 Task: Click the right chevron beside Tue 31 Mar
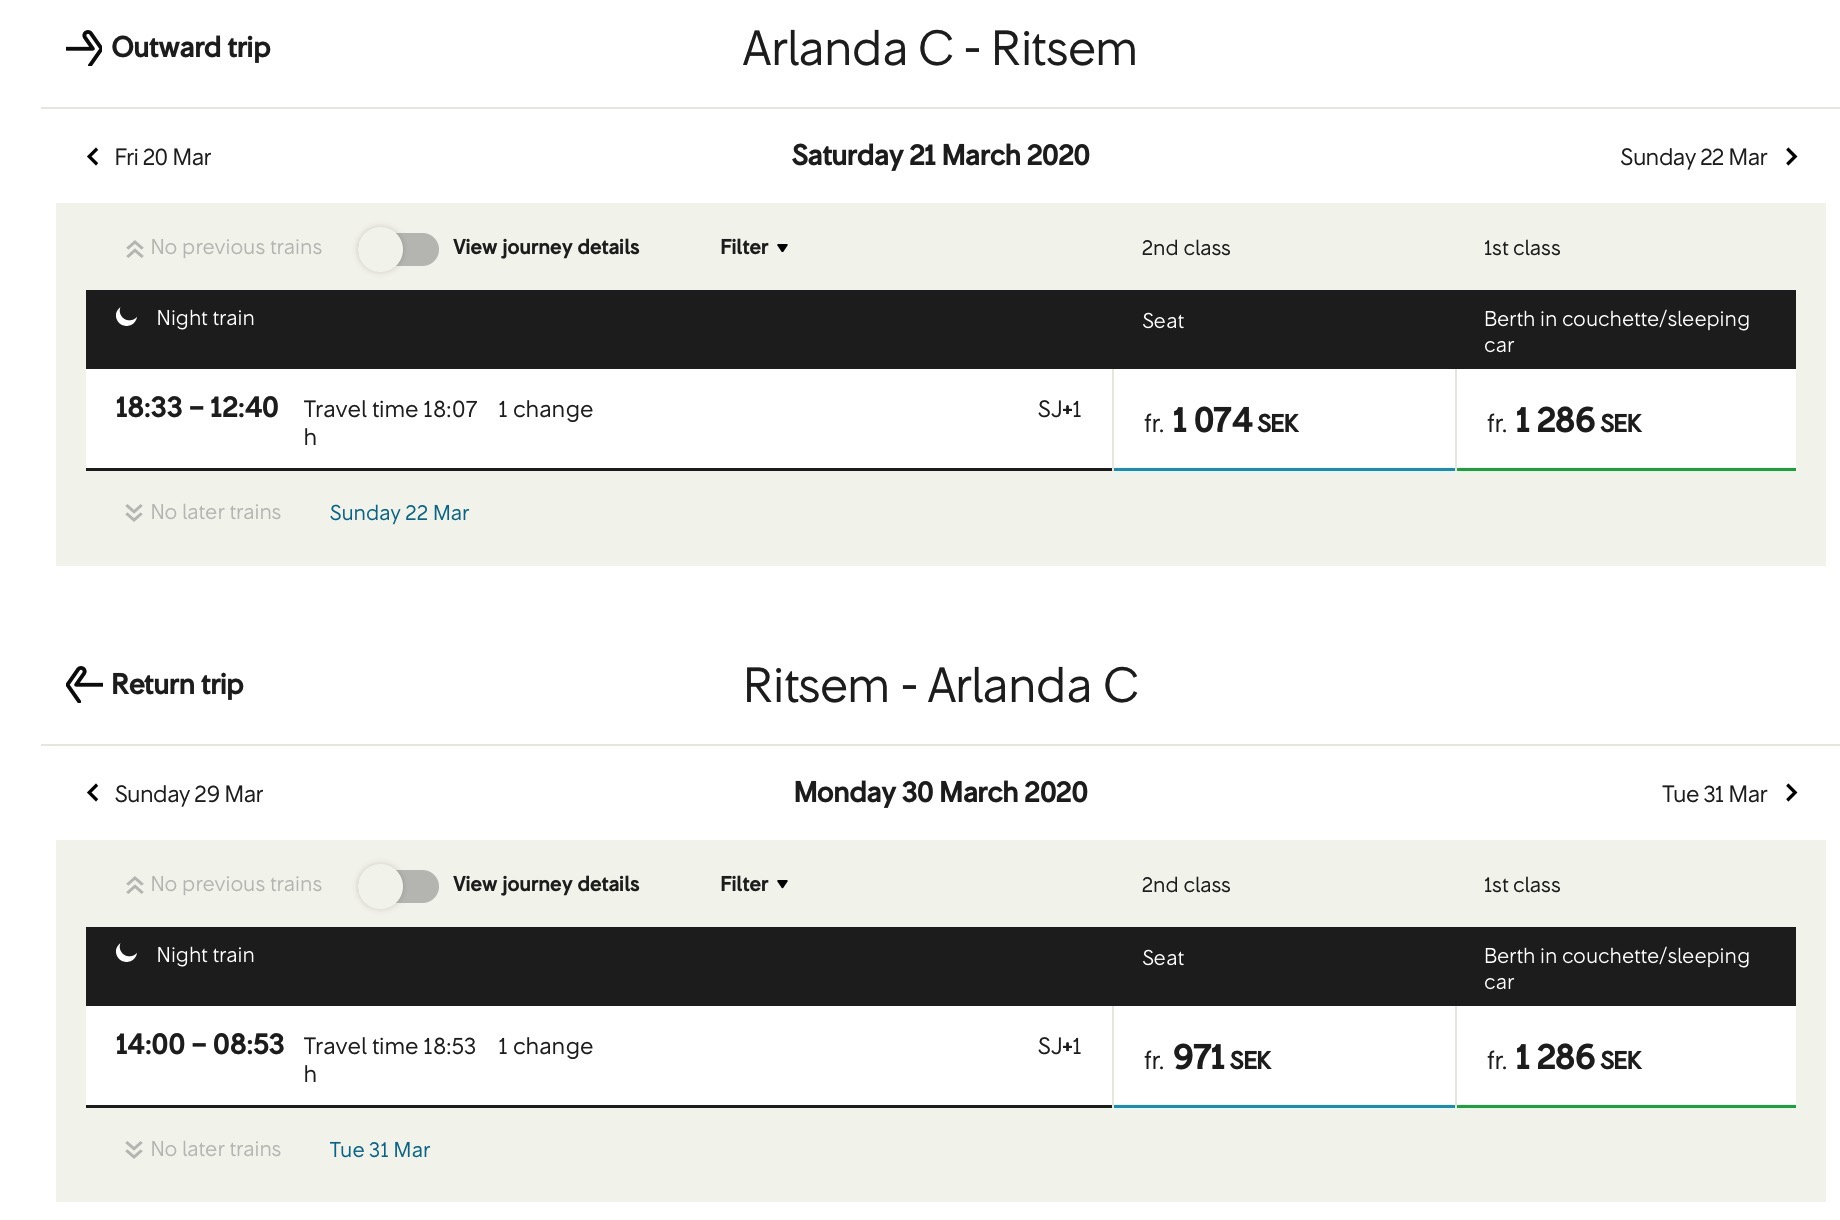click(x=1791, y=793)
